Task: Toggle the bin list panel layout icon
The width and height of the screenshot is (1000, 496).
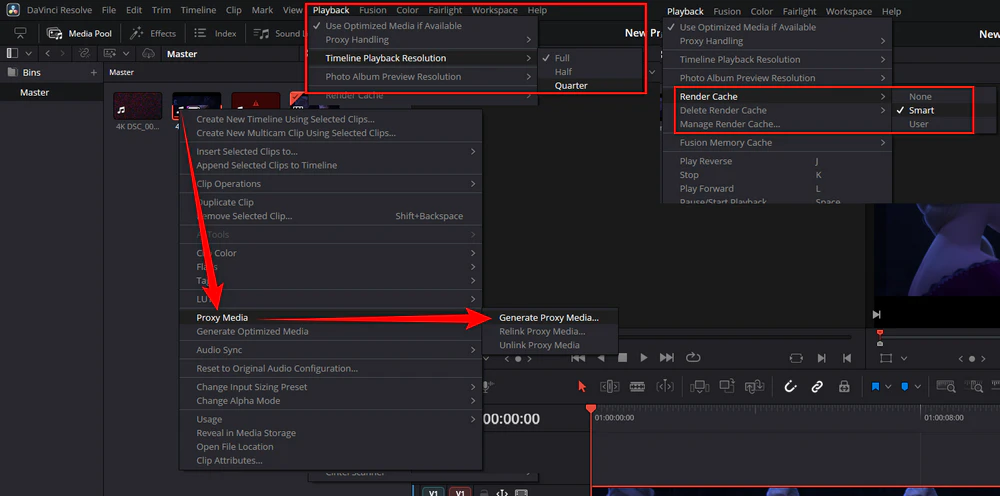Action: 12,54
